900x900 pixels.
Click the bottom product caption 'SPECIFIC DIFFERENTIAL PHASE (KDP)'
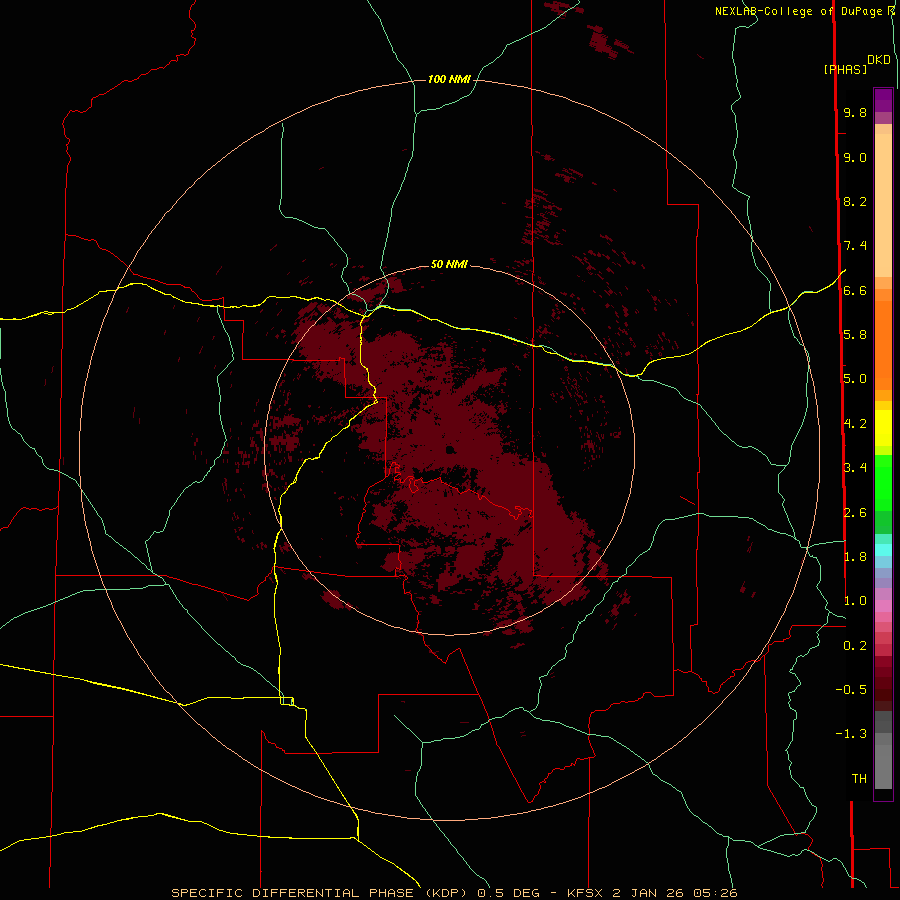pyautogui.click(x=321, y=893)
